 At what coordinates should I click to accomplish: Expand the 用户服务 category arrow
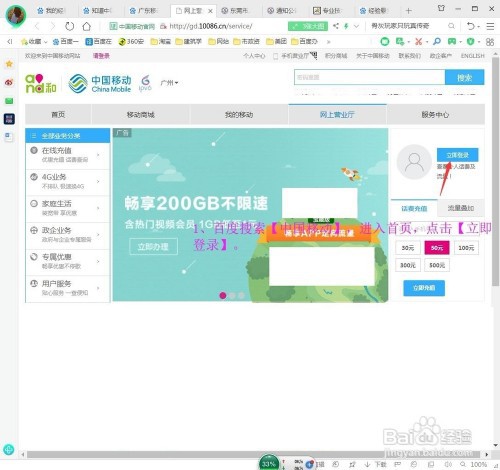click(98, 288)
